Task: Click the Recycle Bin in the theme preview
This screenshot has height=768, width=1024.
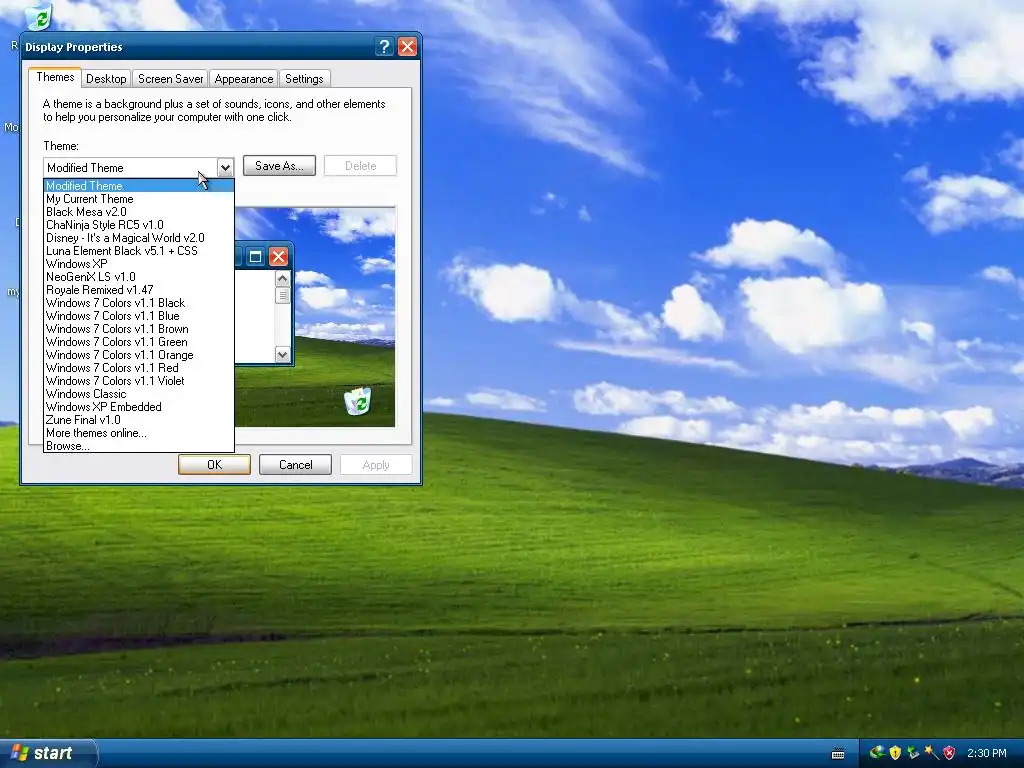Action: click(x=357, y=401)
